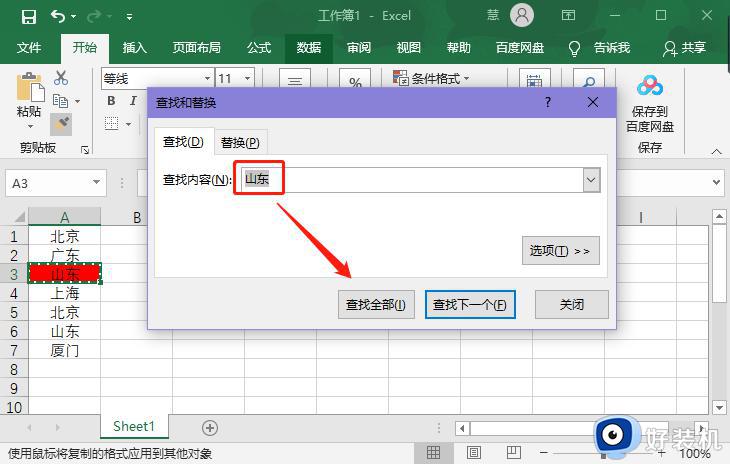730x464 pixels.
Task: Click the dialog help question mark
Action: point(548,102)
